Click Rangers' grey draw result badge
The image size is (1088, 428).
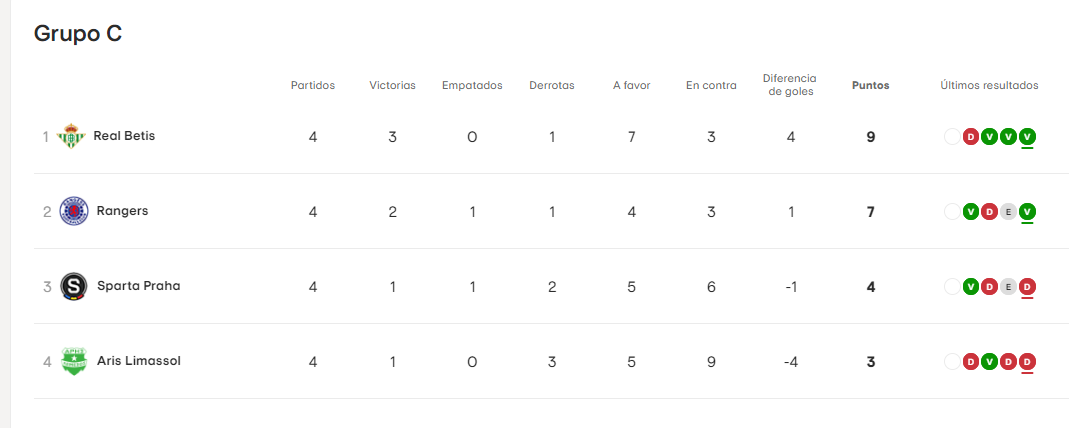(x=1009, y=212)
